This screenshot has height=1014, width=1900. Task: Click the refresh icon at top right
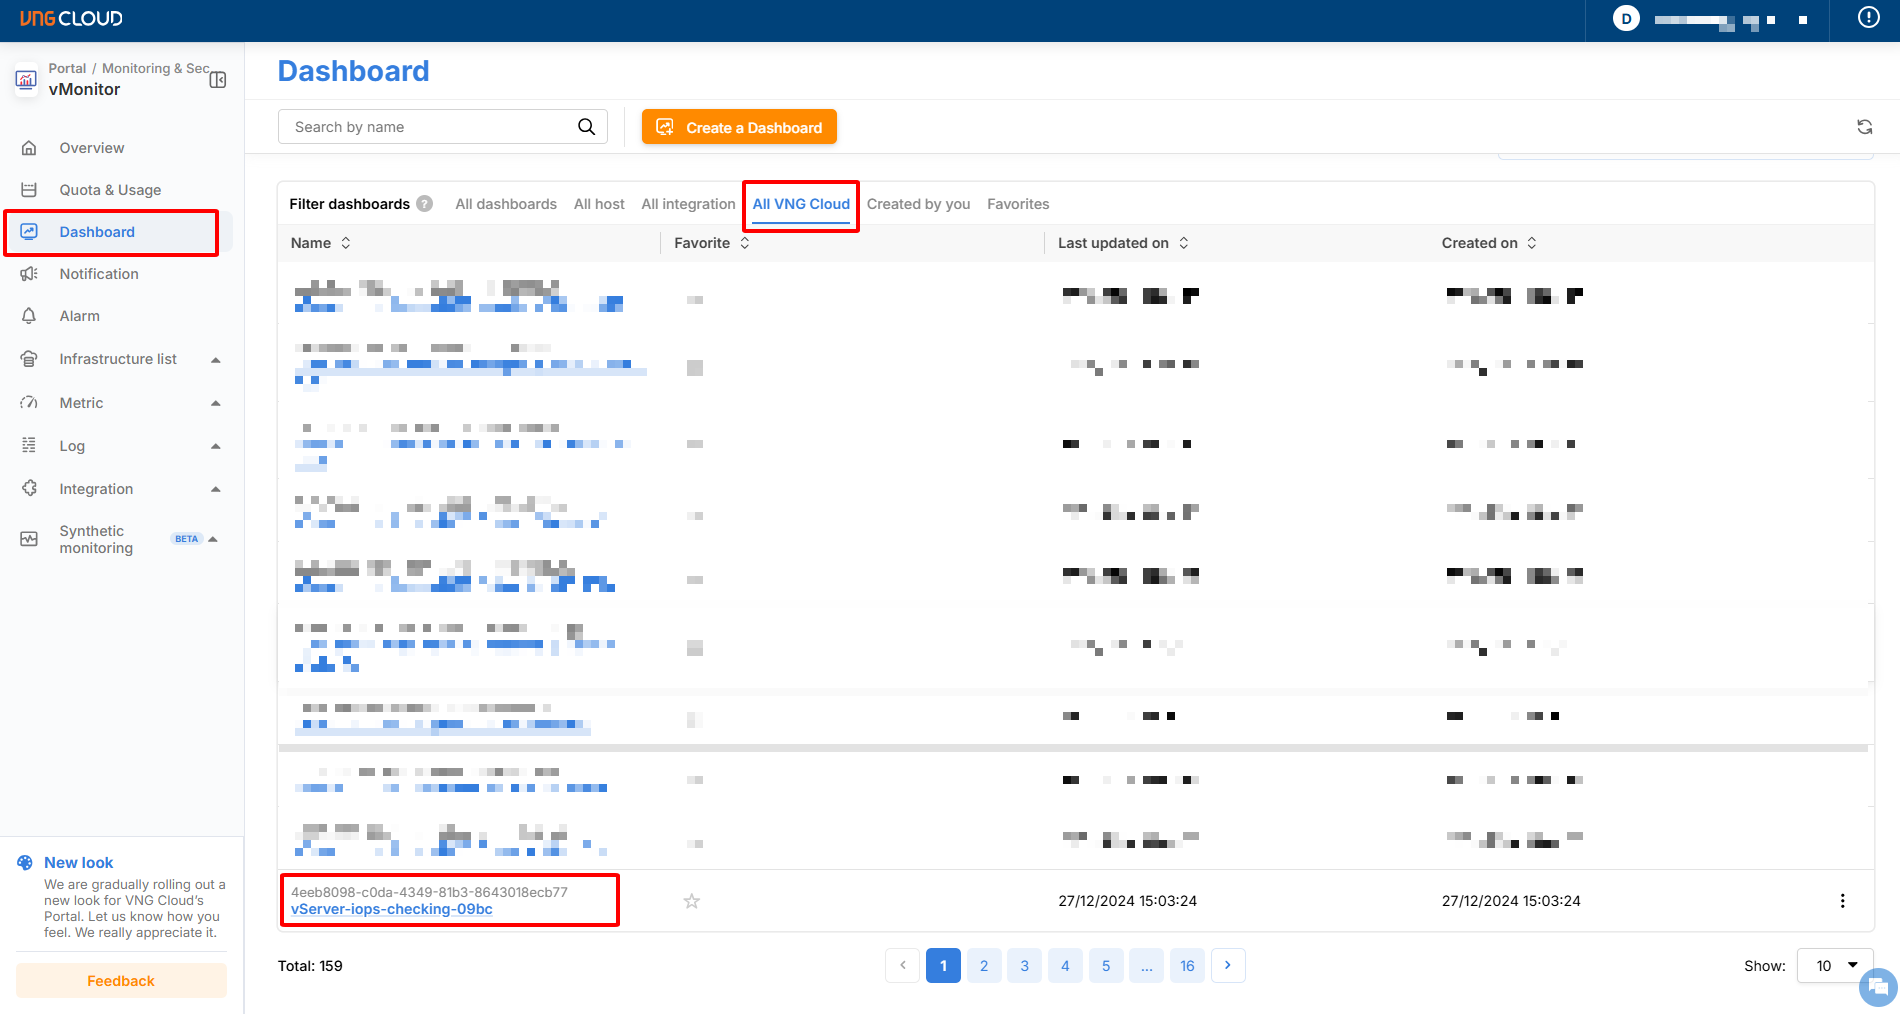coord(1864,127)
